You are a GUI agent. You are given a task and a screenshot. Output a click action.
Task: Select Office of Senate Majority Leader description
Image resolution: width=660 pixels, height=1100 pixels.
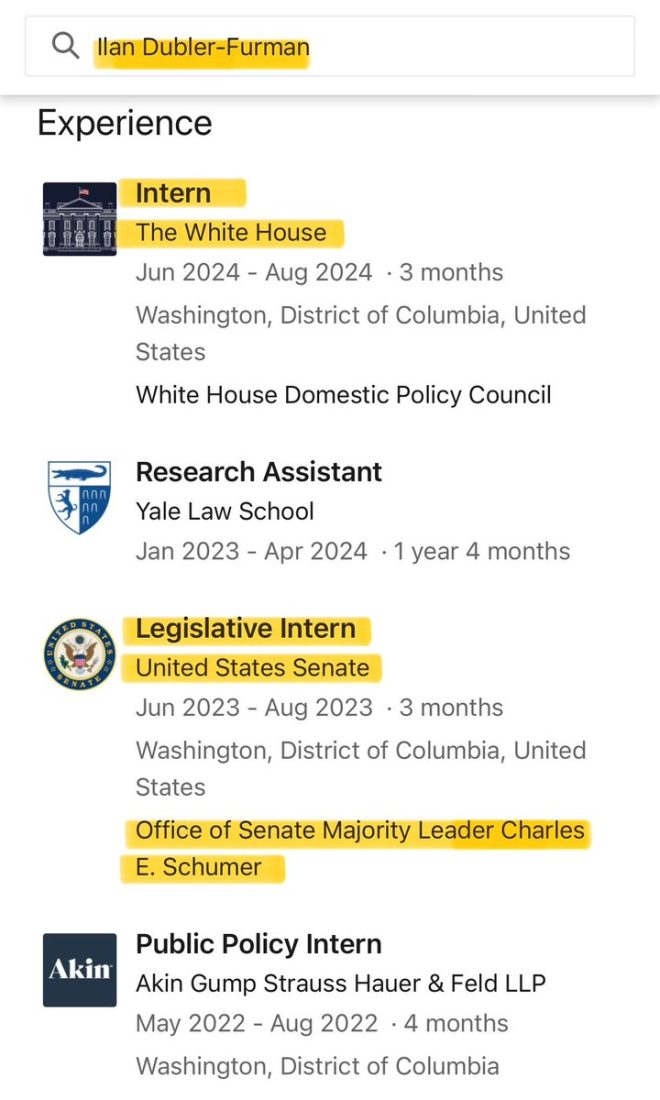(x=360, y=848)
